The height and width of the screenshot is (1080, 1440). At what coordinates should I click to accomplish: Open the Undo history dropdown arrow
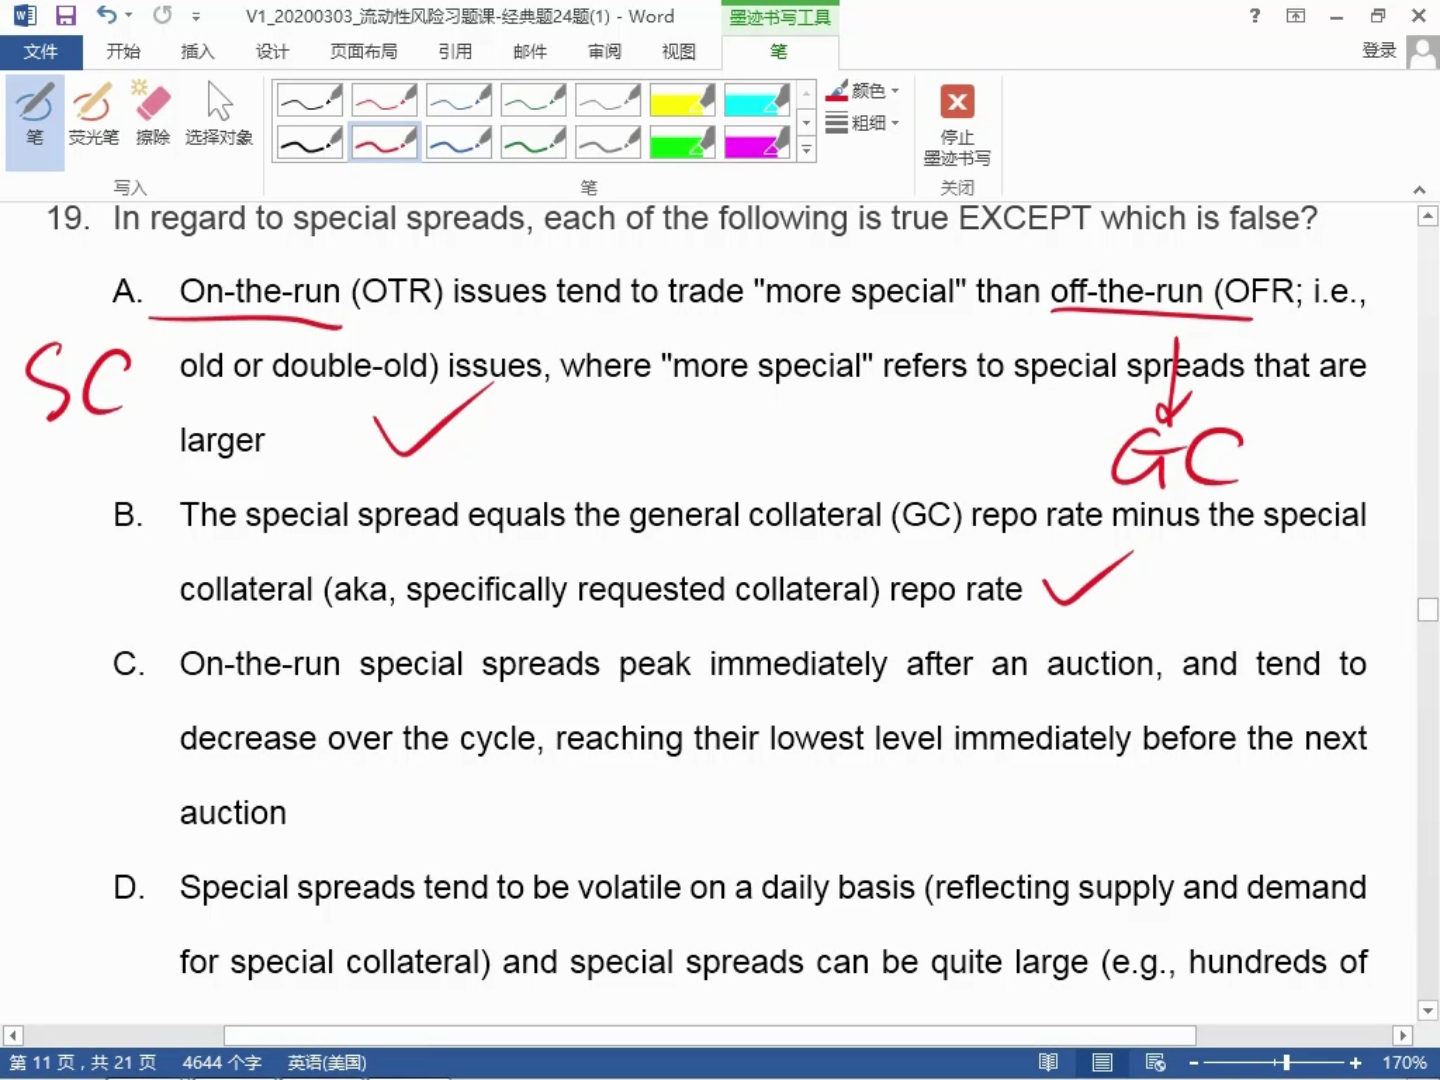click(x=129, y=16)
